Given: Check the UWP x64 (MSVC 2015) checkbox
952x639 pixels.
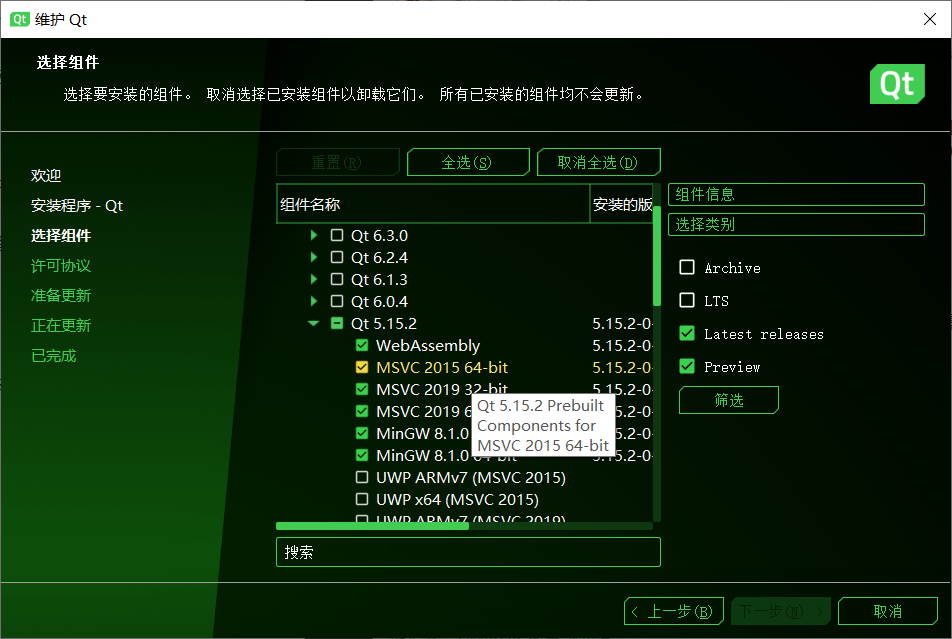Looking at the screenshot, I should point(362,499).
